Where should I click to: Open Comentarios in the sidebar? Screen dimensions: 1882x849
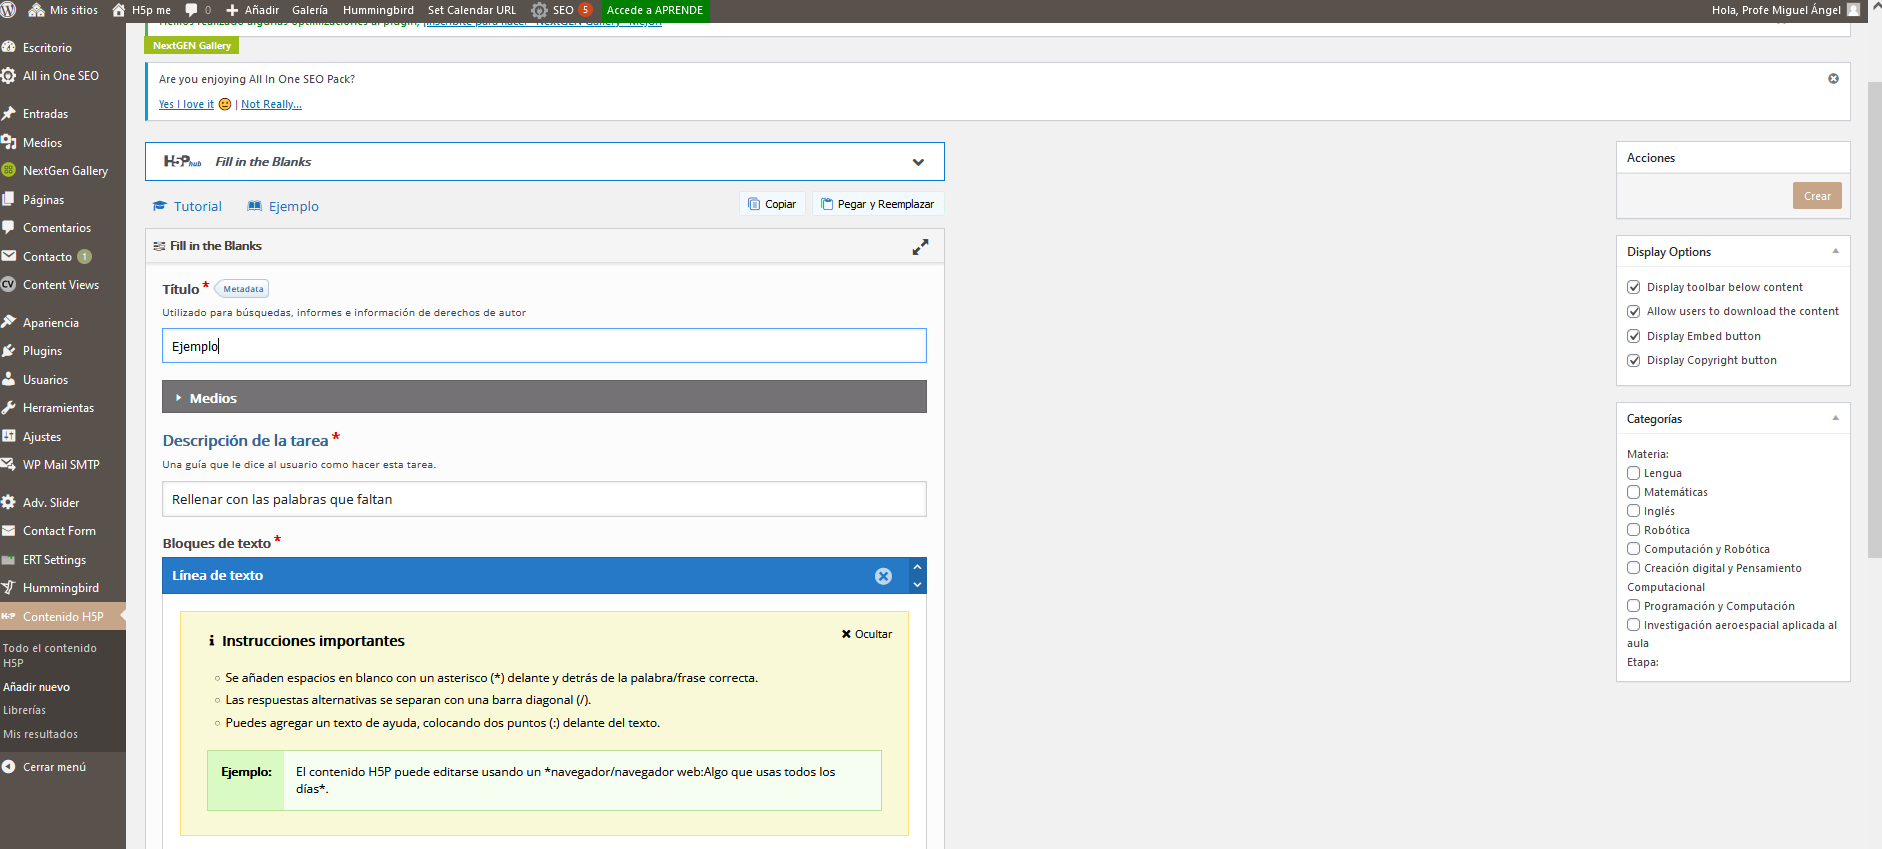pyautogui.click(x=57, y=228)
